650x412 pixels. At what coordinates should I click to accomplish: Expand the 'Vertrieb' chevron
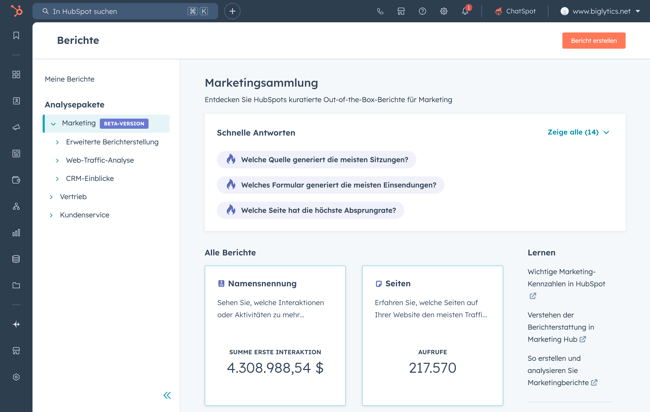[x=51, y=197]
